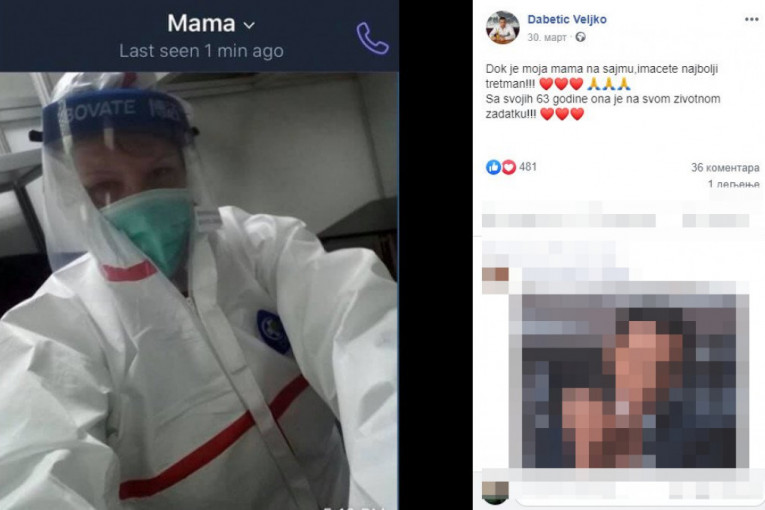Click the globe public privacy icon

[580, 37]
